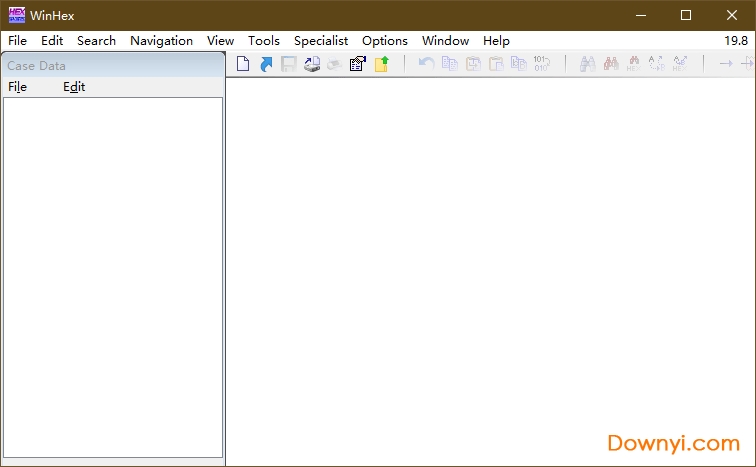Open the disk drive icon in toolbar
Image resolution: width=756 pixels, height=467 pixels.
point(312,64)
